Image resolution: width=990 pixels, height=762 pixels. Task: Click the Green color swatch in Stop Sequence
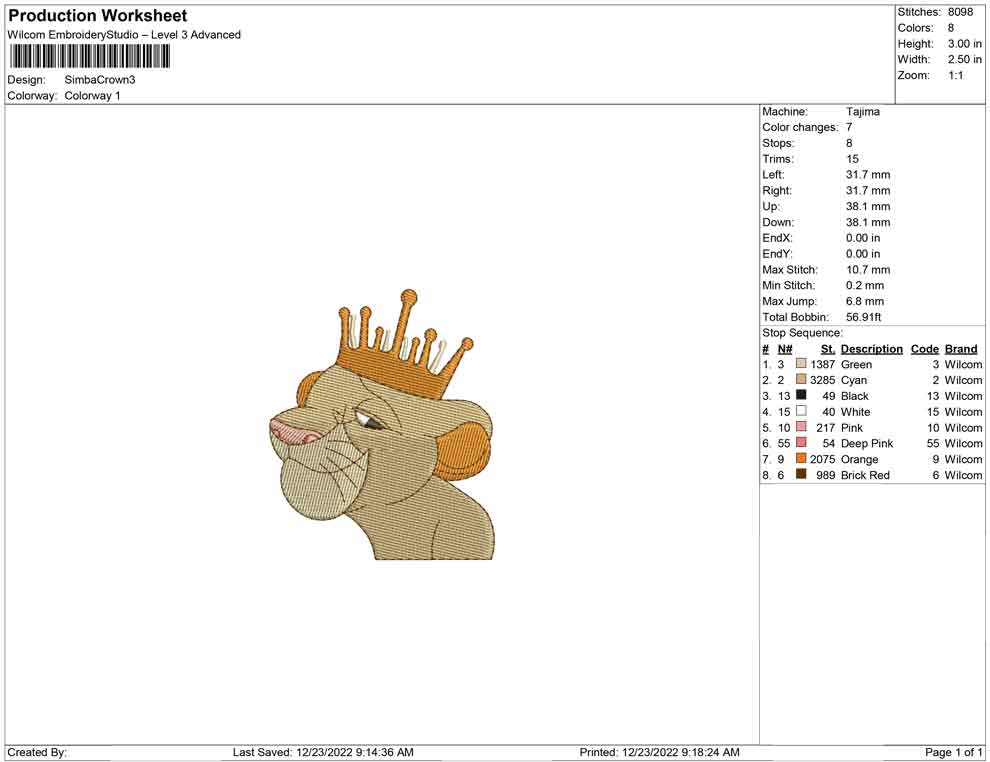[x=800, y=364]
